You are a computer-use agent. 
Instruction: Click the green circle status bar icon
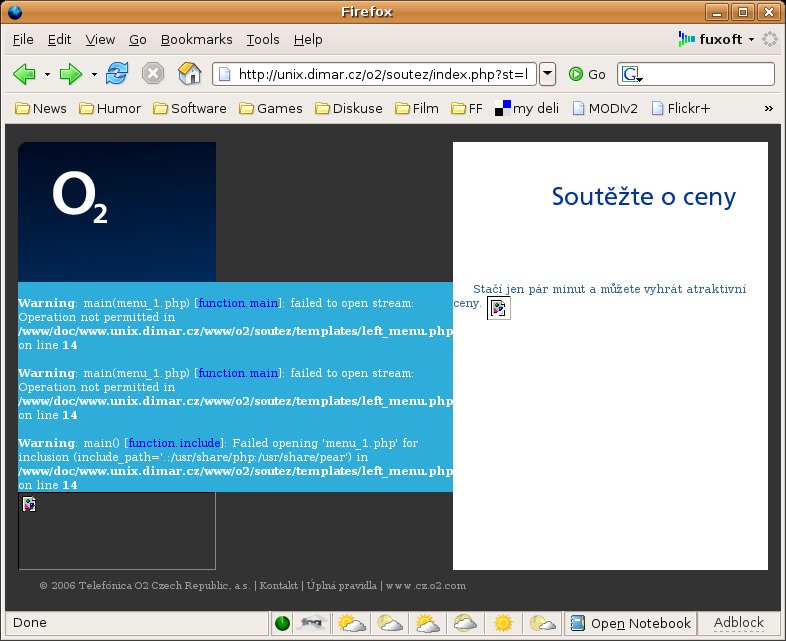tap(282, 623)
